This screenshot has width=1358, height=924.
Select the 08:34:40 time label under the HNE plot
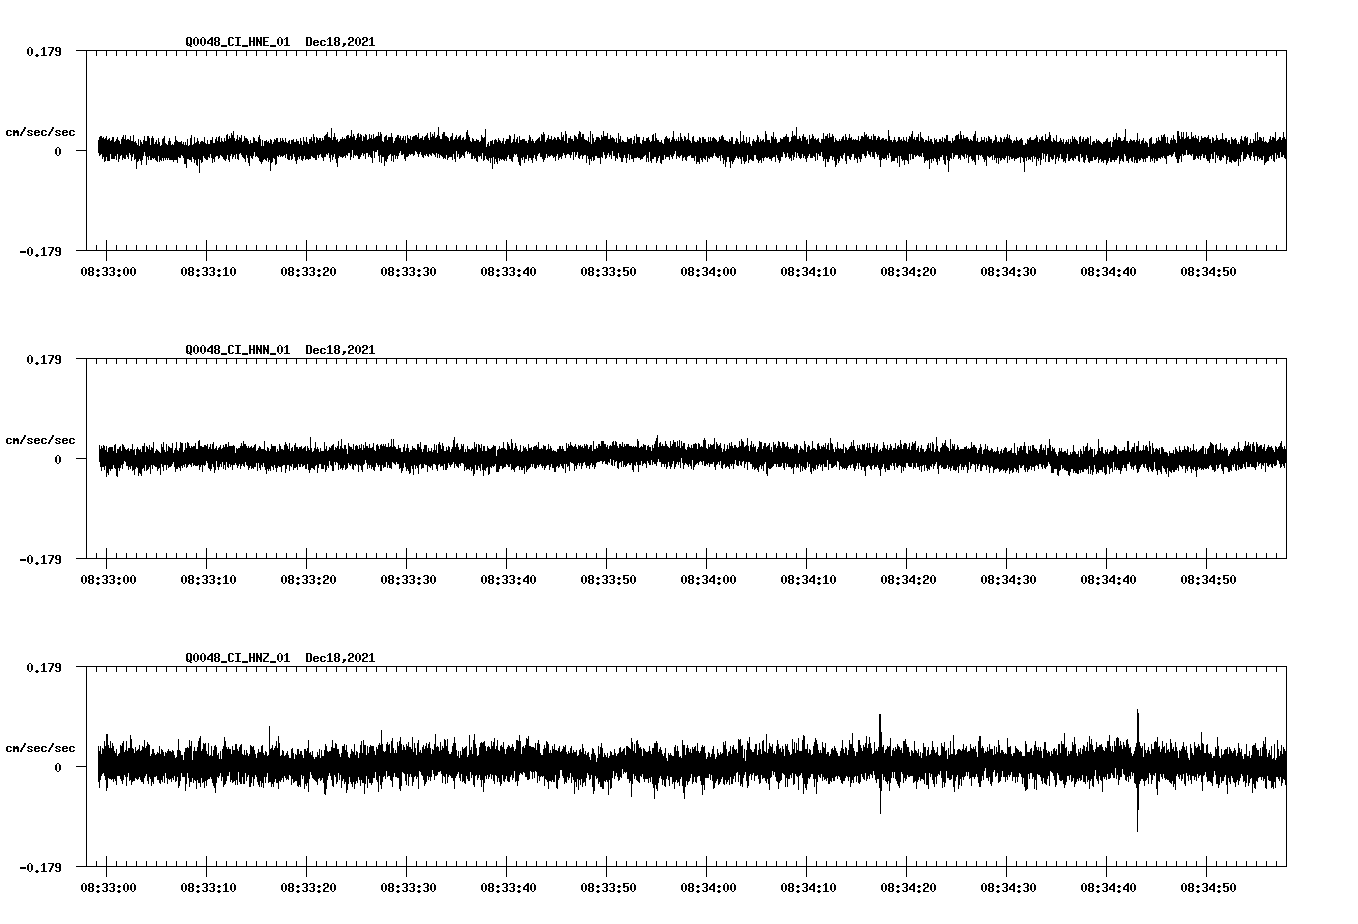click(x=1108, y=271)
